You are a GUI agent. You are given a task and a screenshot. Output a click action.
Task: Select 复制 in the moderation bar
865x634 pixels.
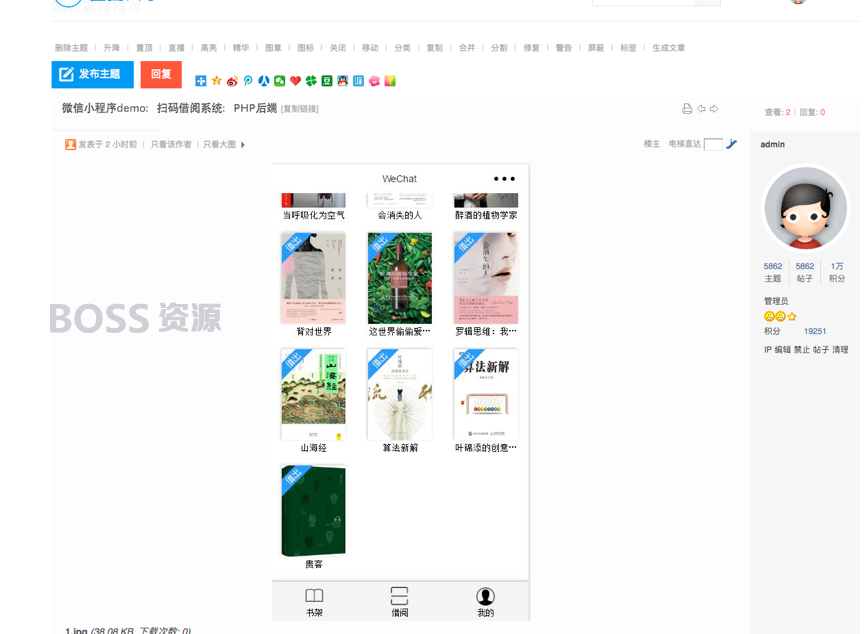point(435,48)
